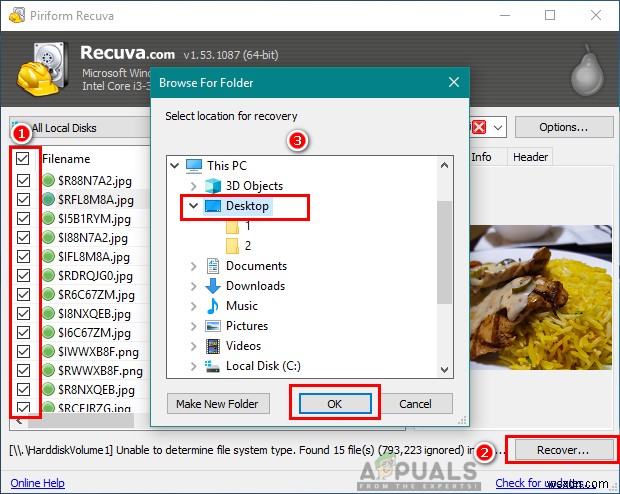Collapse the This PC tree node
This screenshot has height=494, width=620.
174,165
